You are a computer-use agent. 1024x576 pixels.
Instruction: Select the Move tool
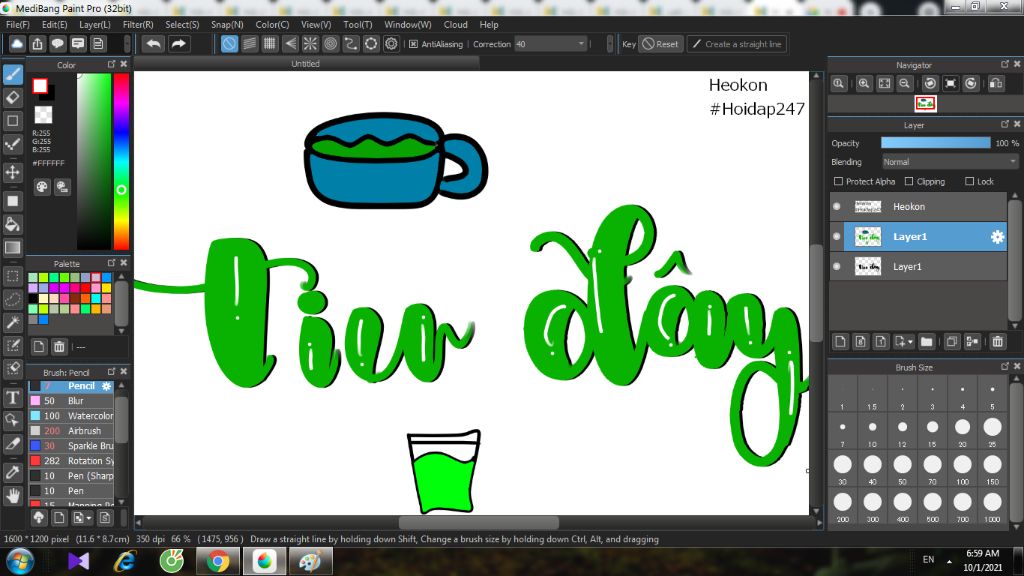[x=12, y=172]
